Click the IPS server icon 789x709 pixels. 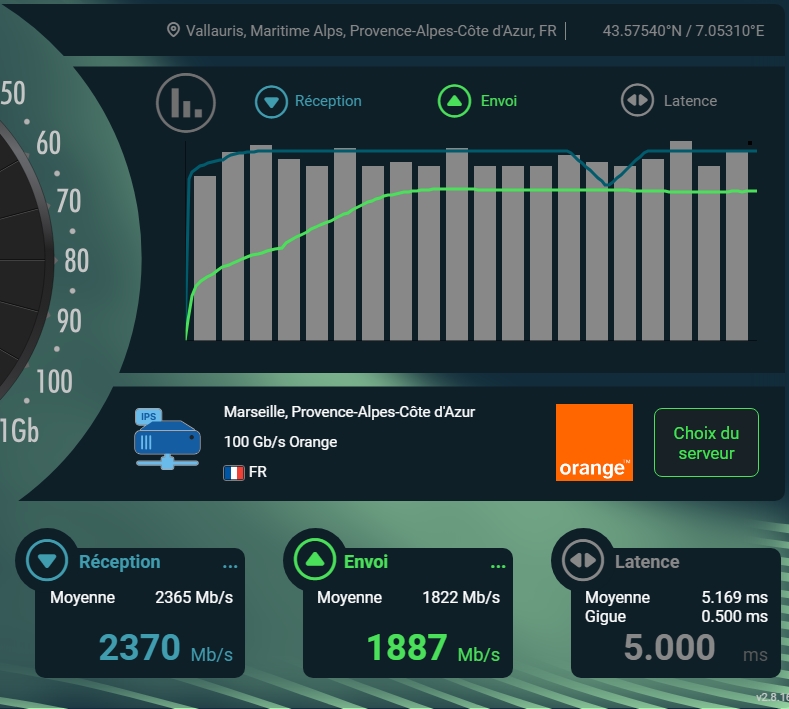[x=166, y=438]
